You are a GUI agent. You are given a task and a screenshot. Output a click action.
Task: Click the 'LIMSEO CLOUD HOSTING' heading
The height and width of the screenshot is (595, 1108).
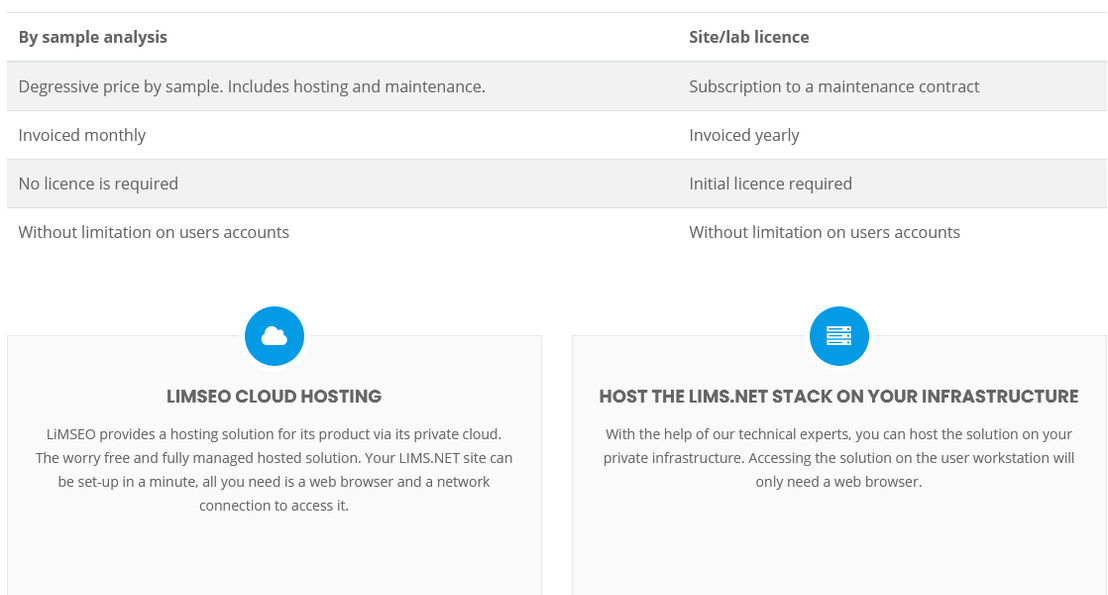(274, 396)
